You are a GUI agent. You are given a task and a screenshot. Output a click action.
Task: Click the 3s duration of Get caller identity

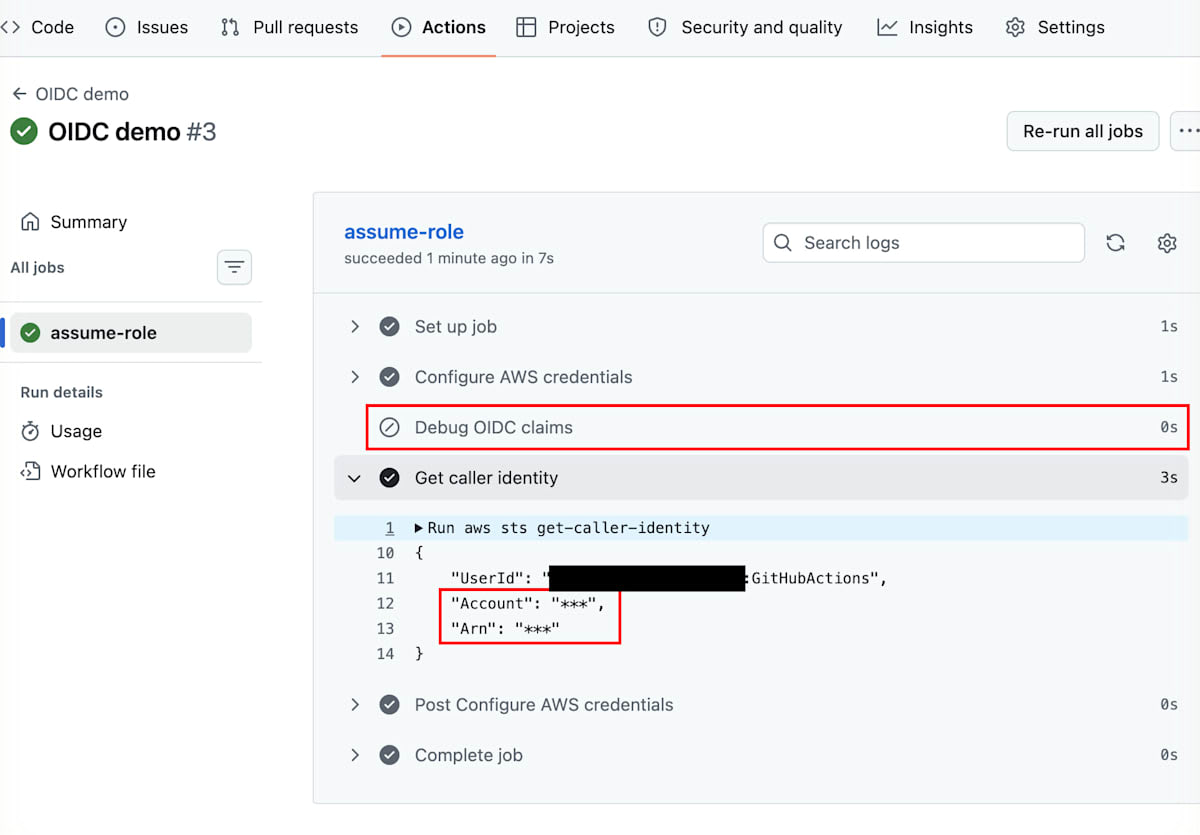1169,478
